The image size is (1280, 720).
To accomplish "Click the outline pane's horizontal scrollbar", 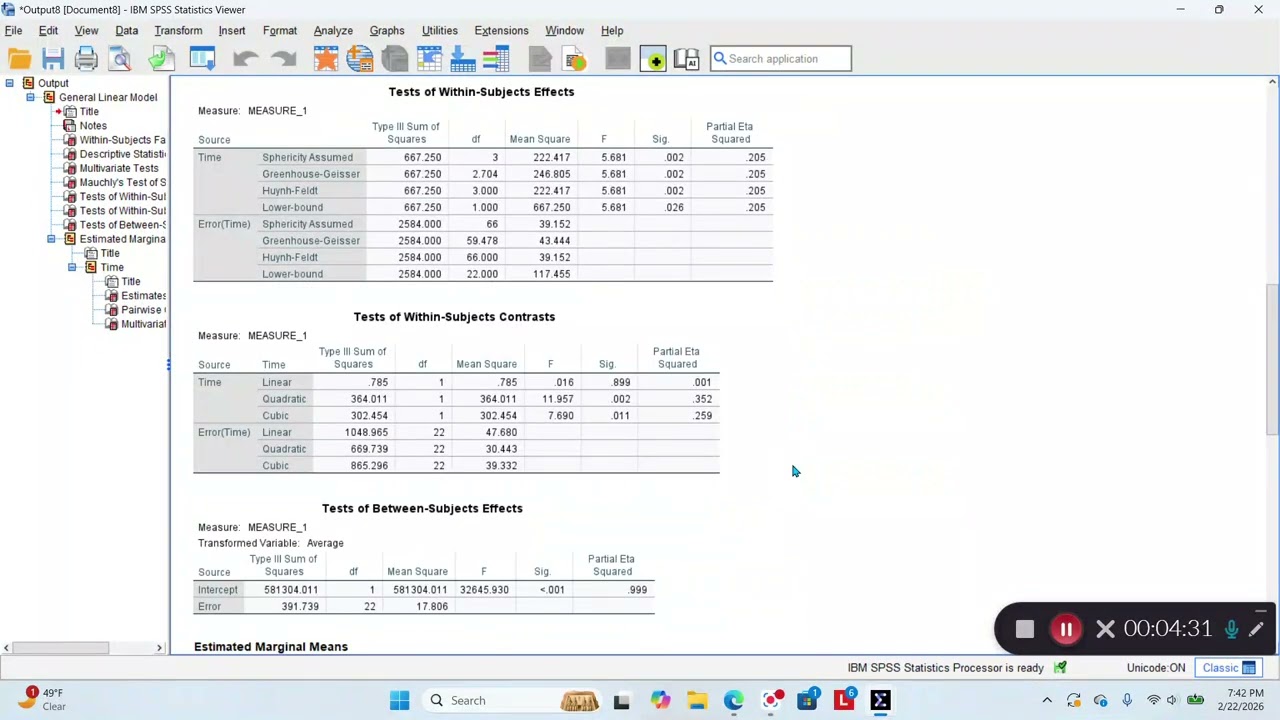I will pyautogui.click(x=62, y=648).
